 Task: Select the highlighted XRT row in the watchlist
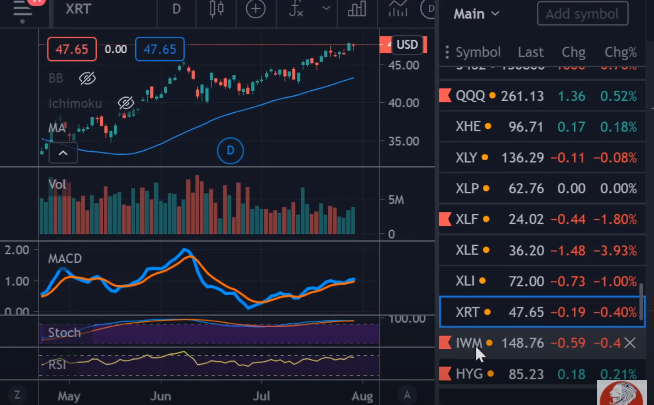point(542,312)
